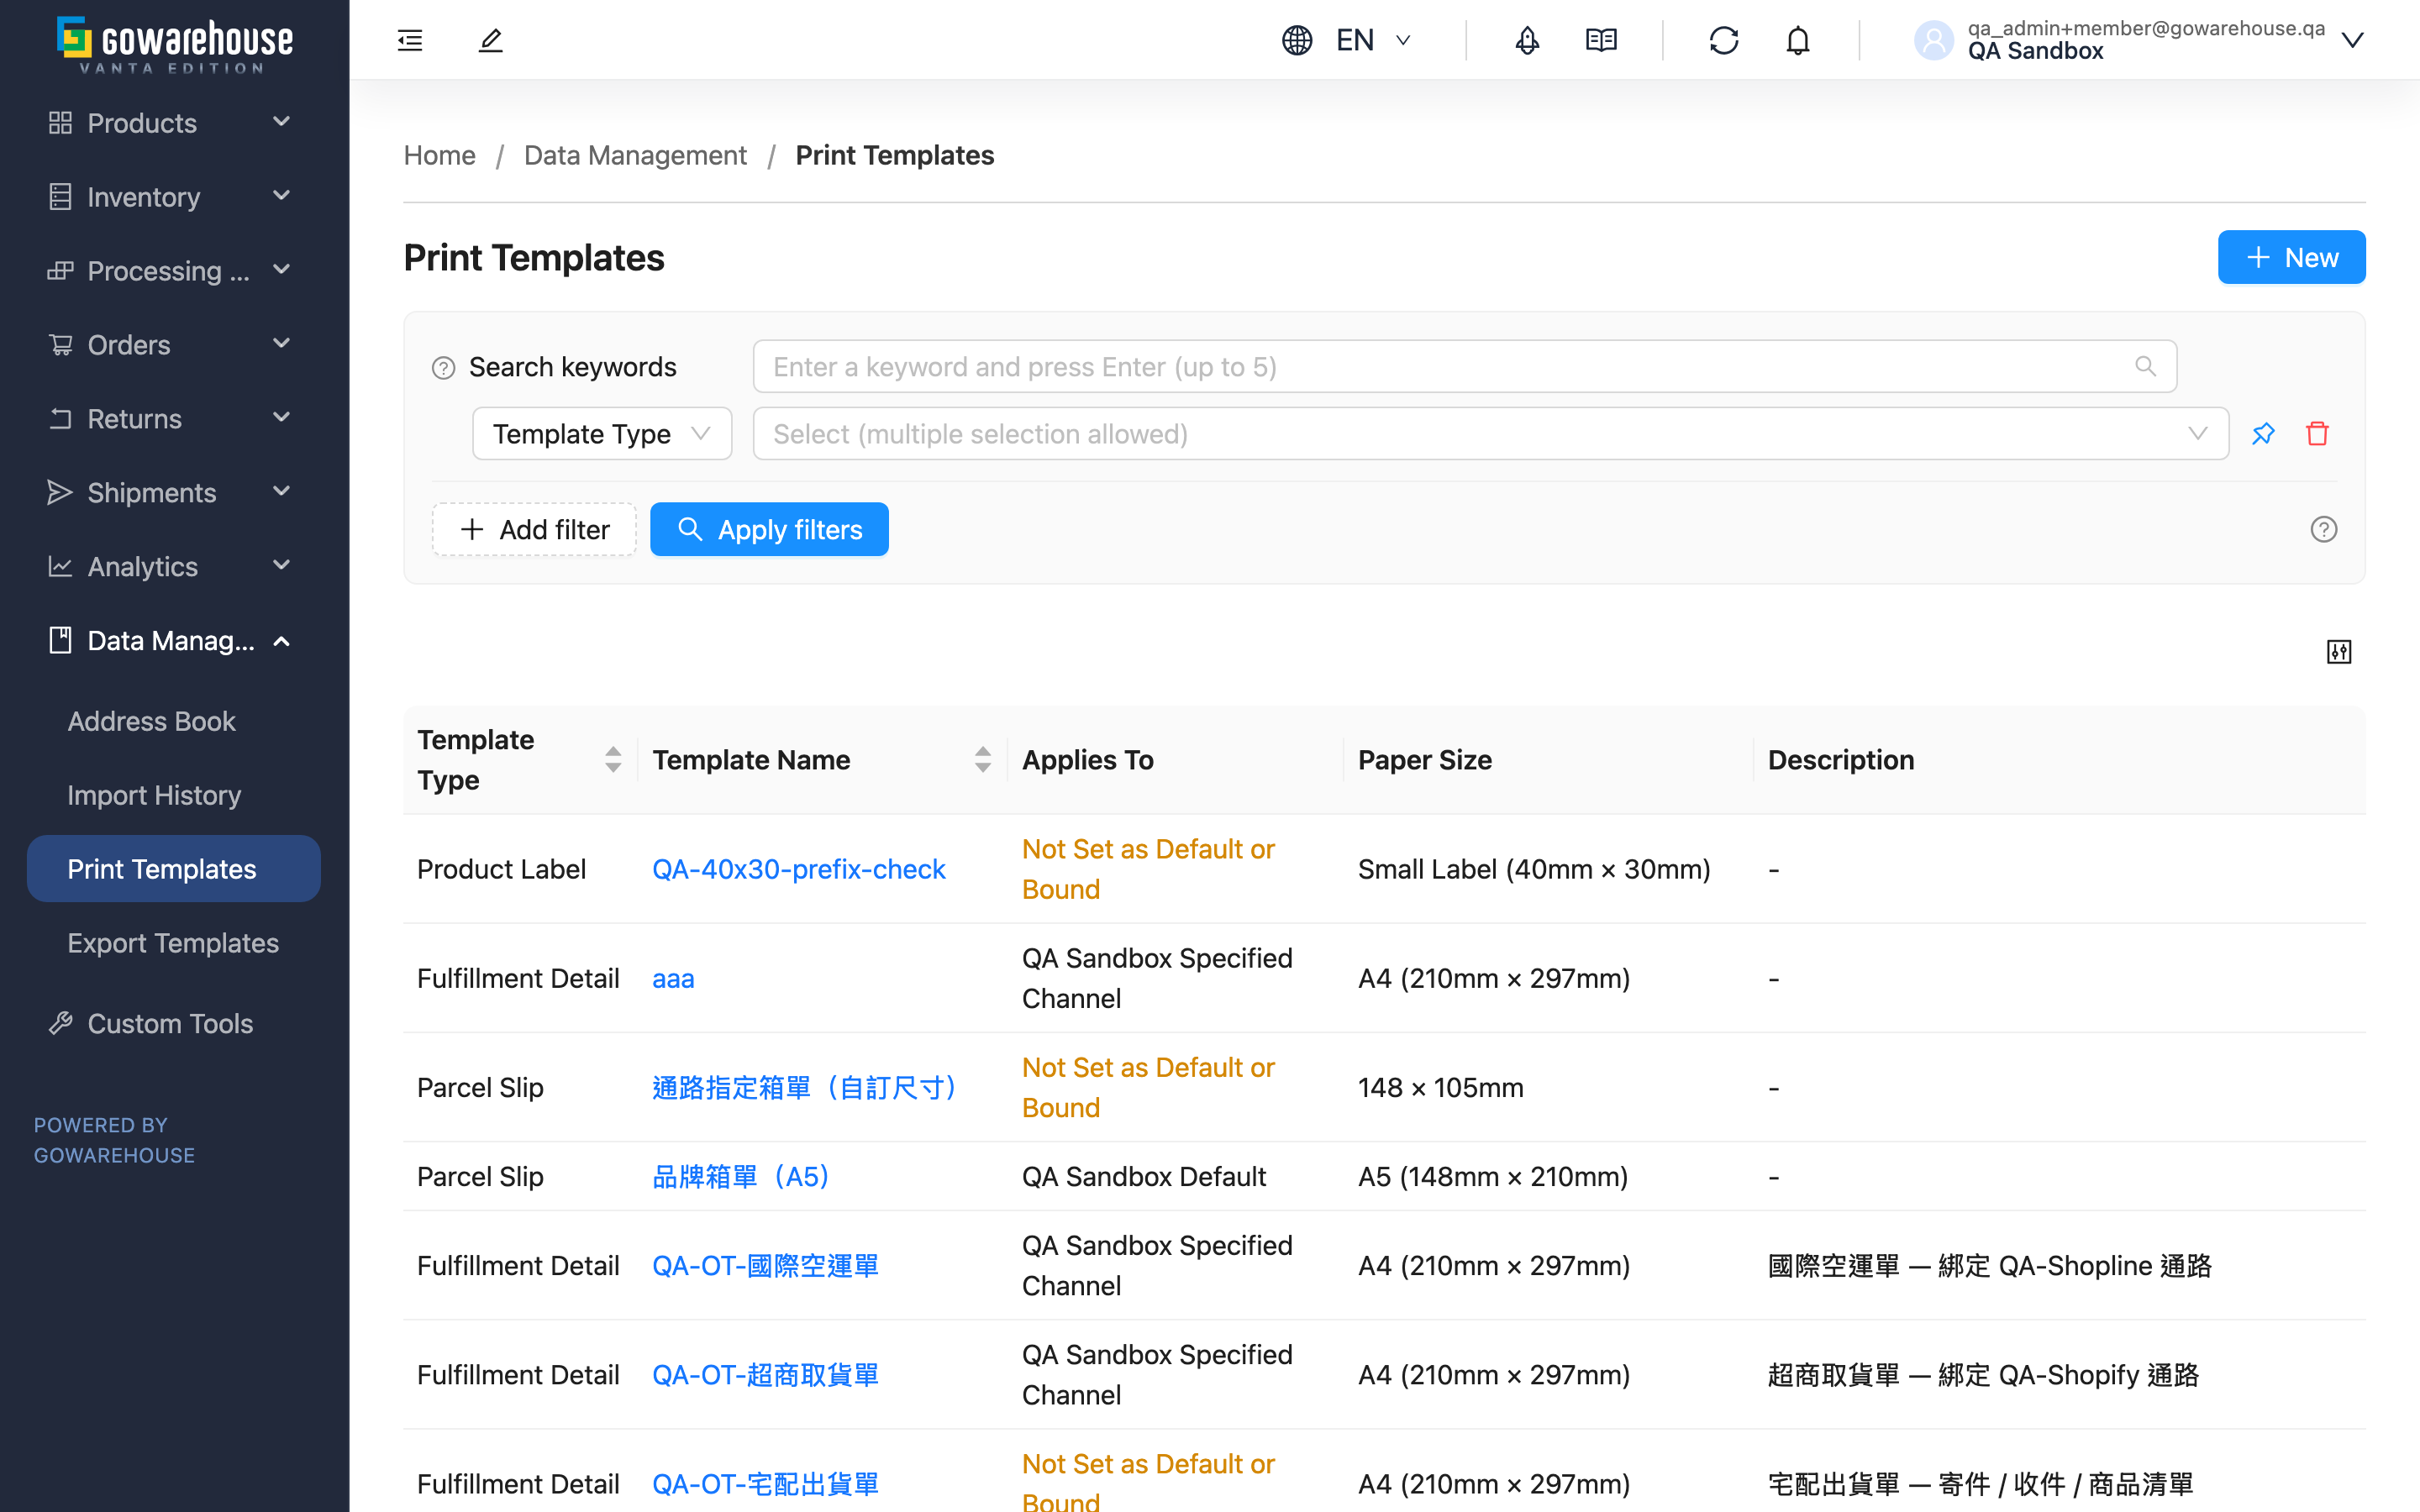Sort by Template Type column
Image resolution: width=2420 pixels, height=1512 pixels.
coord(613,760)
